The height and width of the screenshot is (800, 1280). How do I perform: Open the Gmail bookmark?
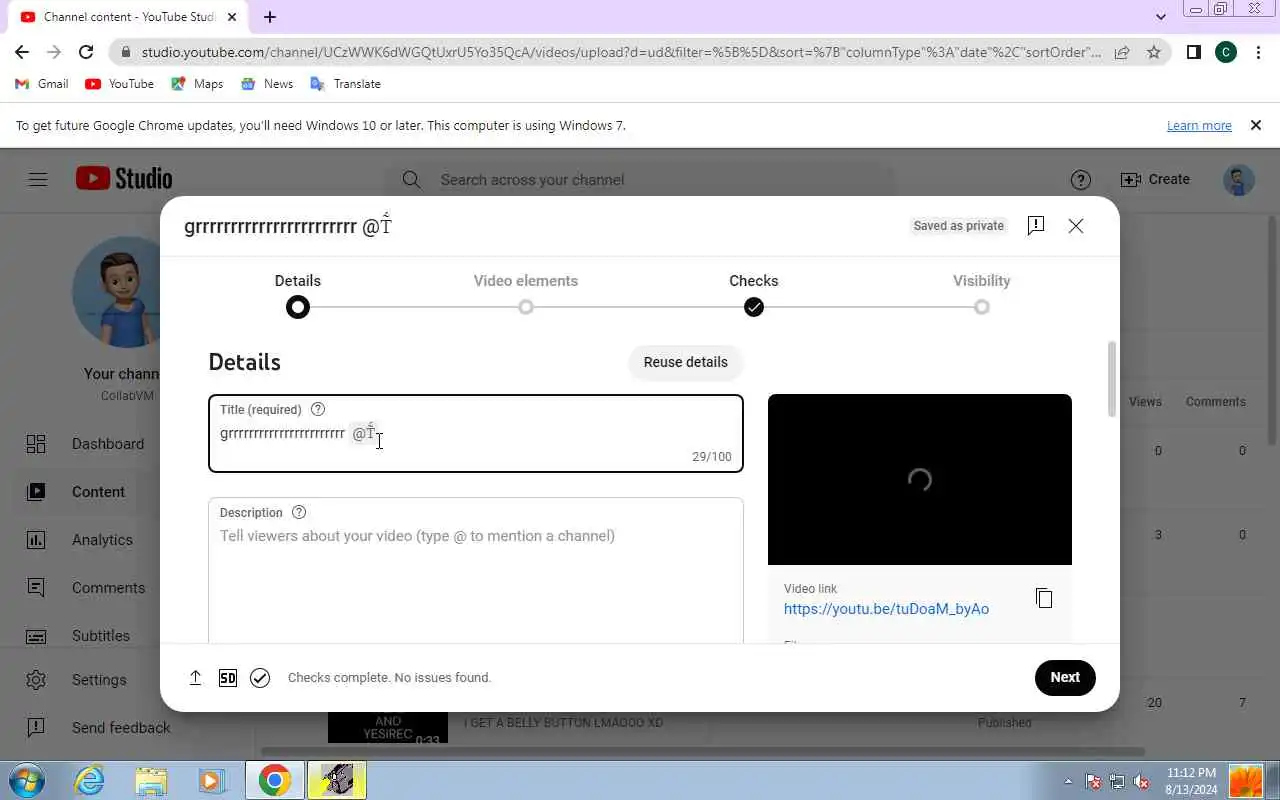click(x=42, y=84)
